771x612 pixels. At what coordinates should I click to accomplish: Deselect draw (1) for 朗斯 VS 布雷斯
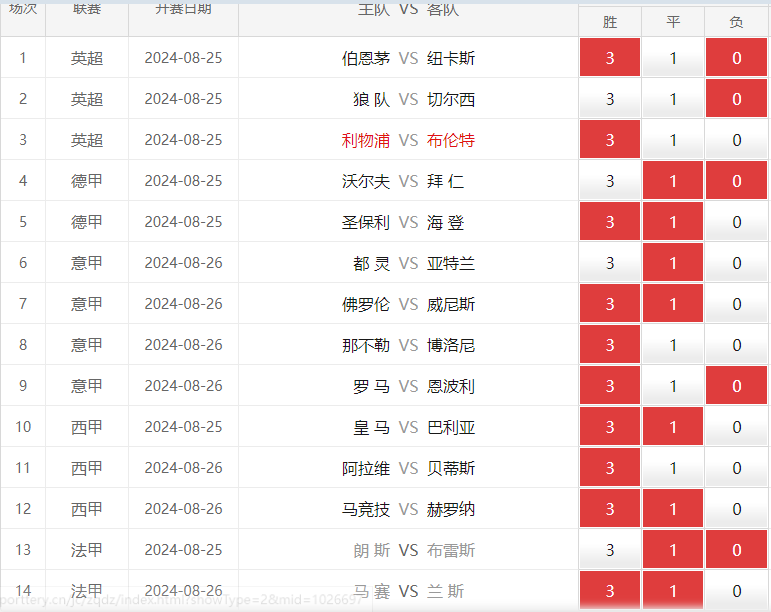(x=673, y=550)
